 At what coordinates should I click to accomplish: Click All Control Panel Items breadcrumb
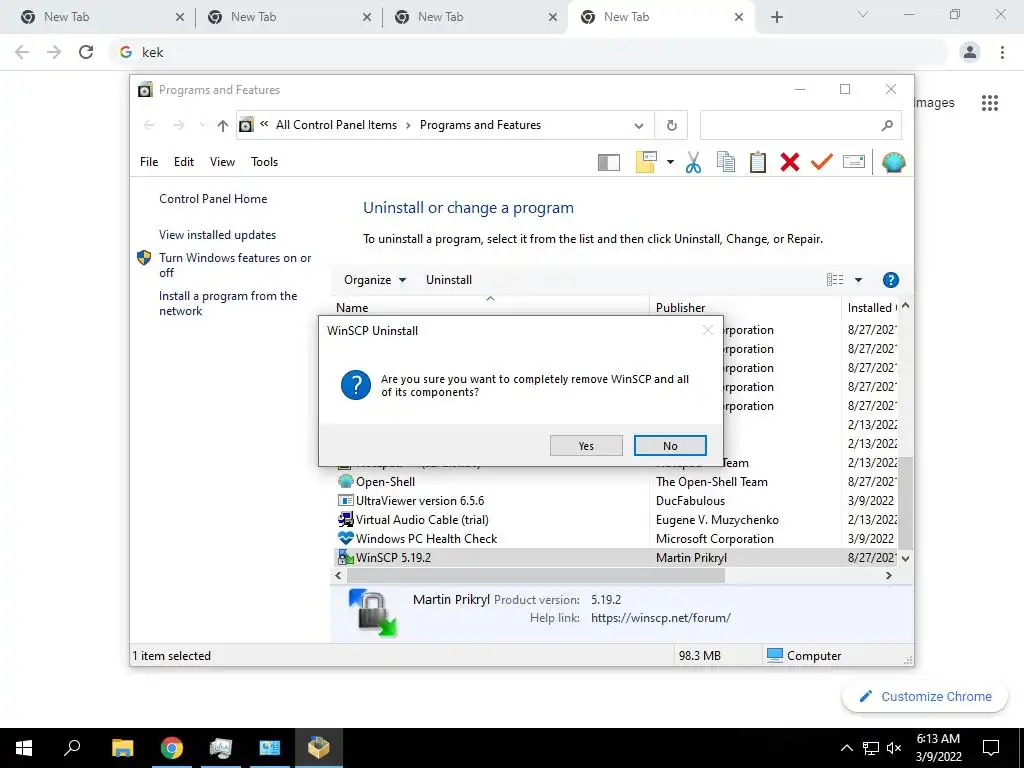click(336, 125)
